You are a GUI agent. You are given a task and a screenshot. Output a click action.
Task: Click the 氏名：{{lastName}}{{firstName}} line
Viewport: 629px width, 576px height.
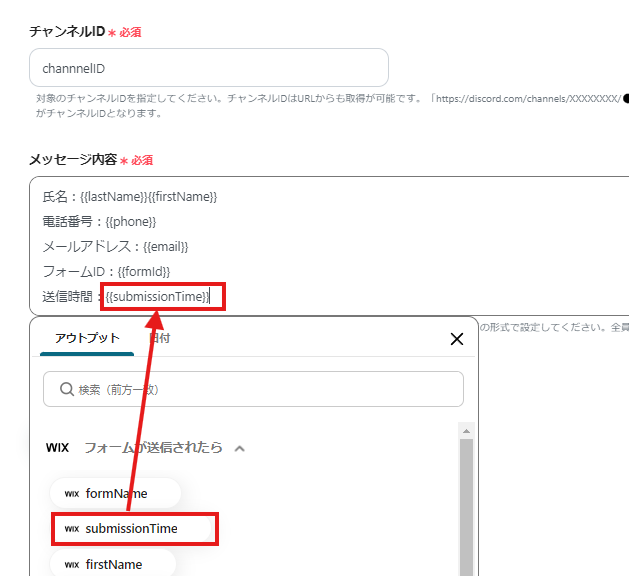pos(130,197)
